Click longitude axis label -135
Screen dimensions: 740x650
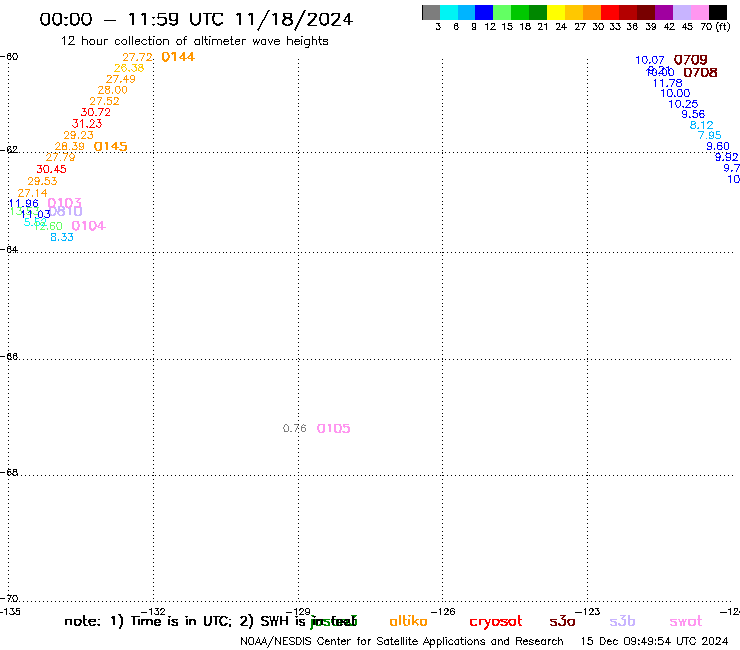point(10,612)
